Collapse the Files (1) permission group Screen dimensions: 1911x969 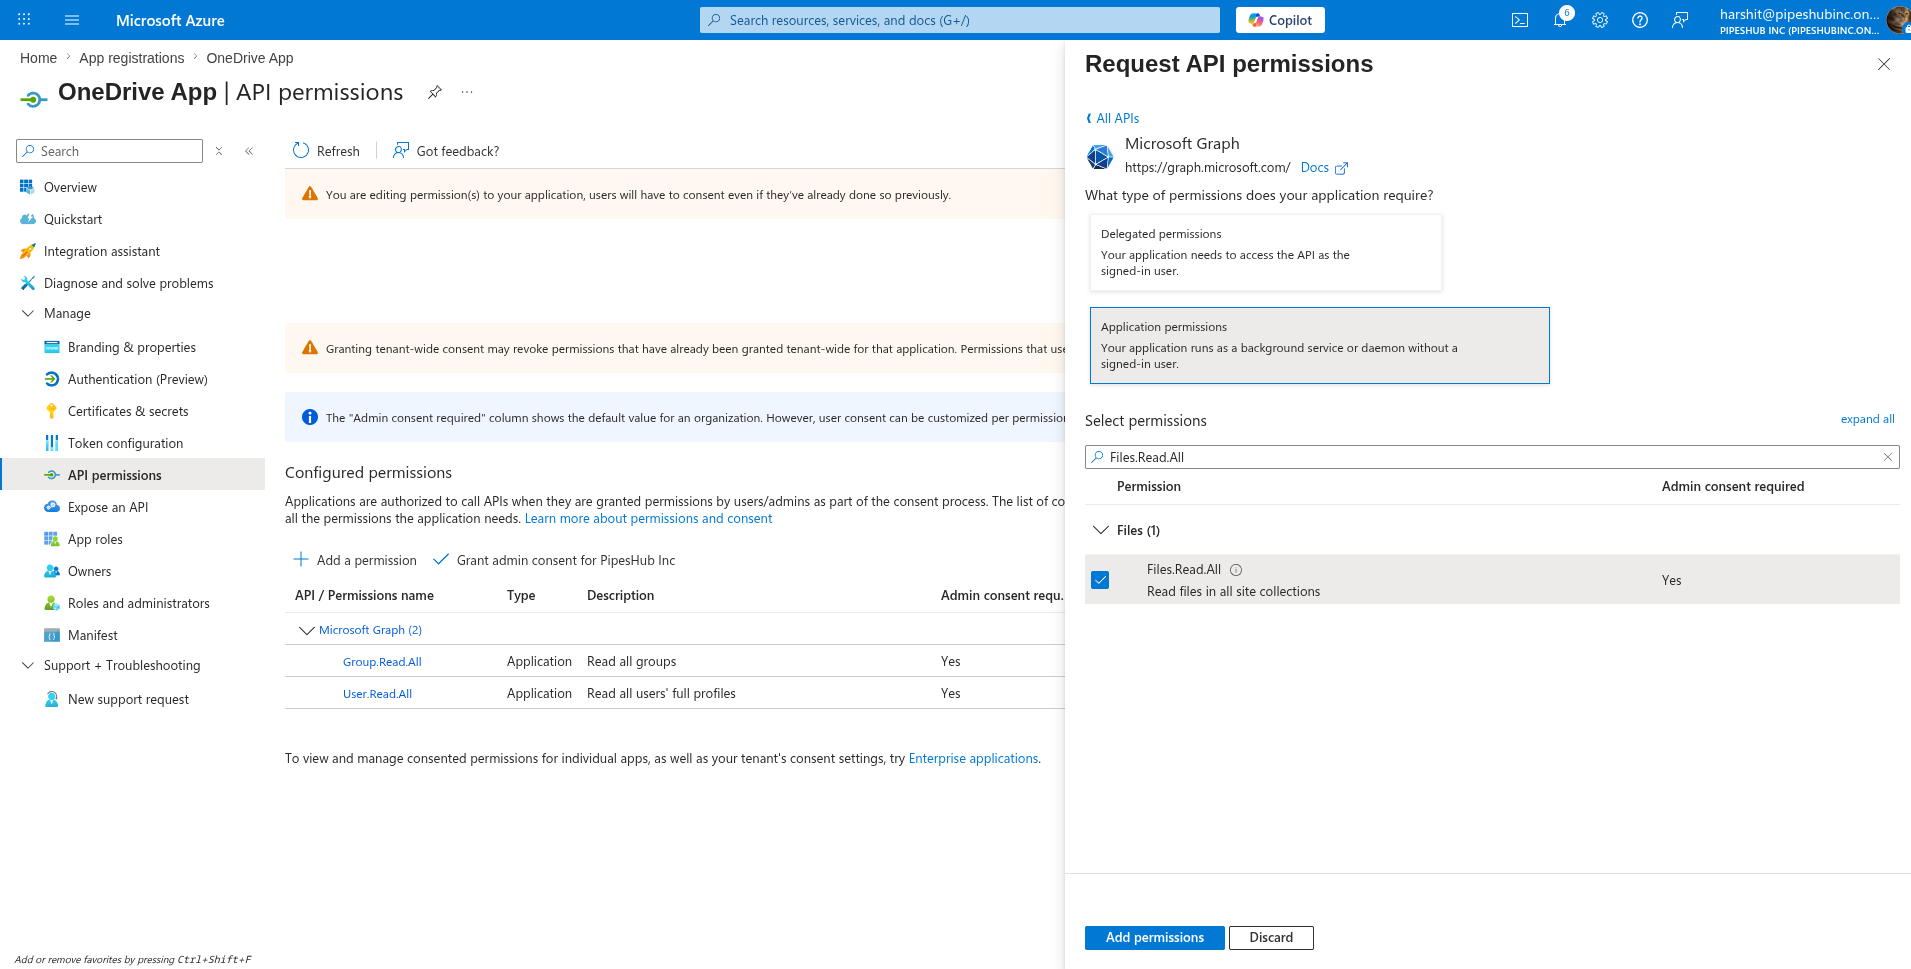tap(1101, 530)
